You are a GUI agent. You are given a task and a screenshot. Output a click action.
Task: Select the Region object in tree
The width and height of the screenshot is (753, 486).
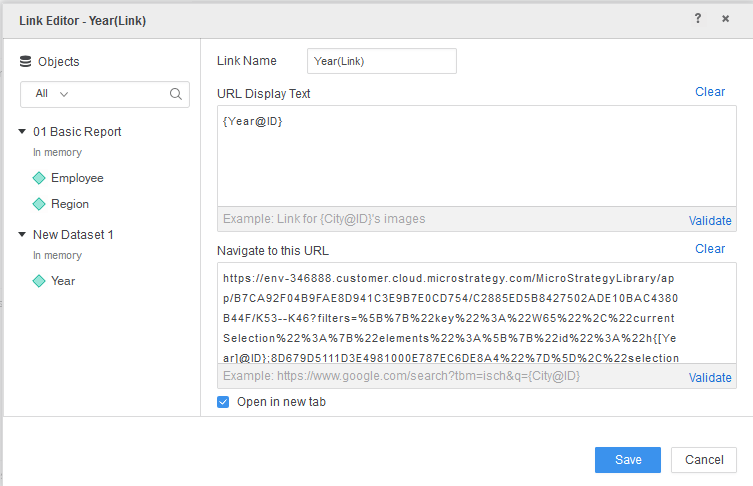coord(70,204)
